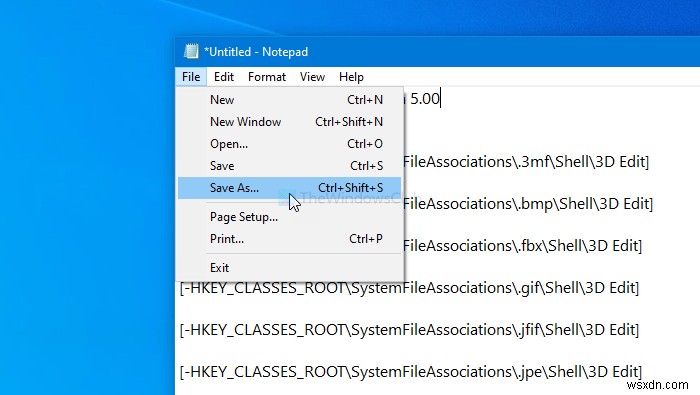Open the Help menu
The width and height of the screenshot is (700, 395).
(351, 77)
